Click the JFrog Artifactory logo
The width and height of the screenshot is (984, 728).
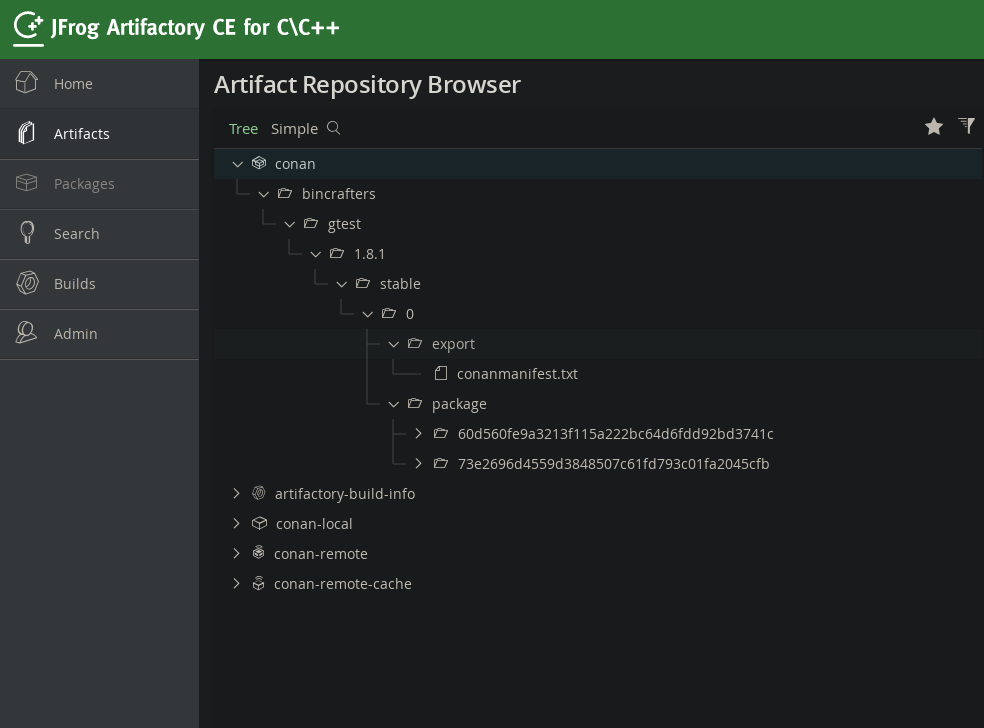tap(28, 27)
